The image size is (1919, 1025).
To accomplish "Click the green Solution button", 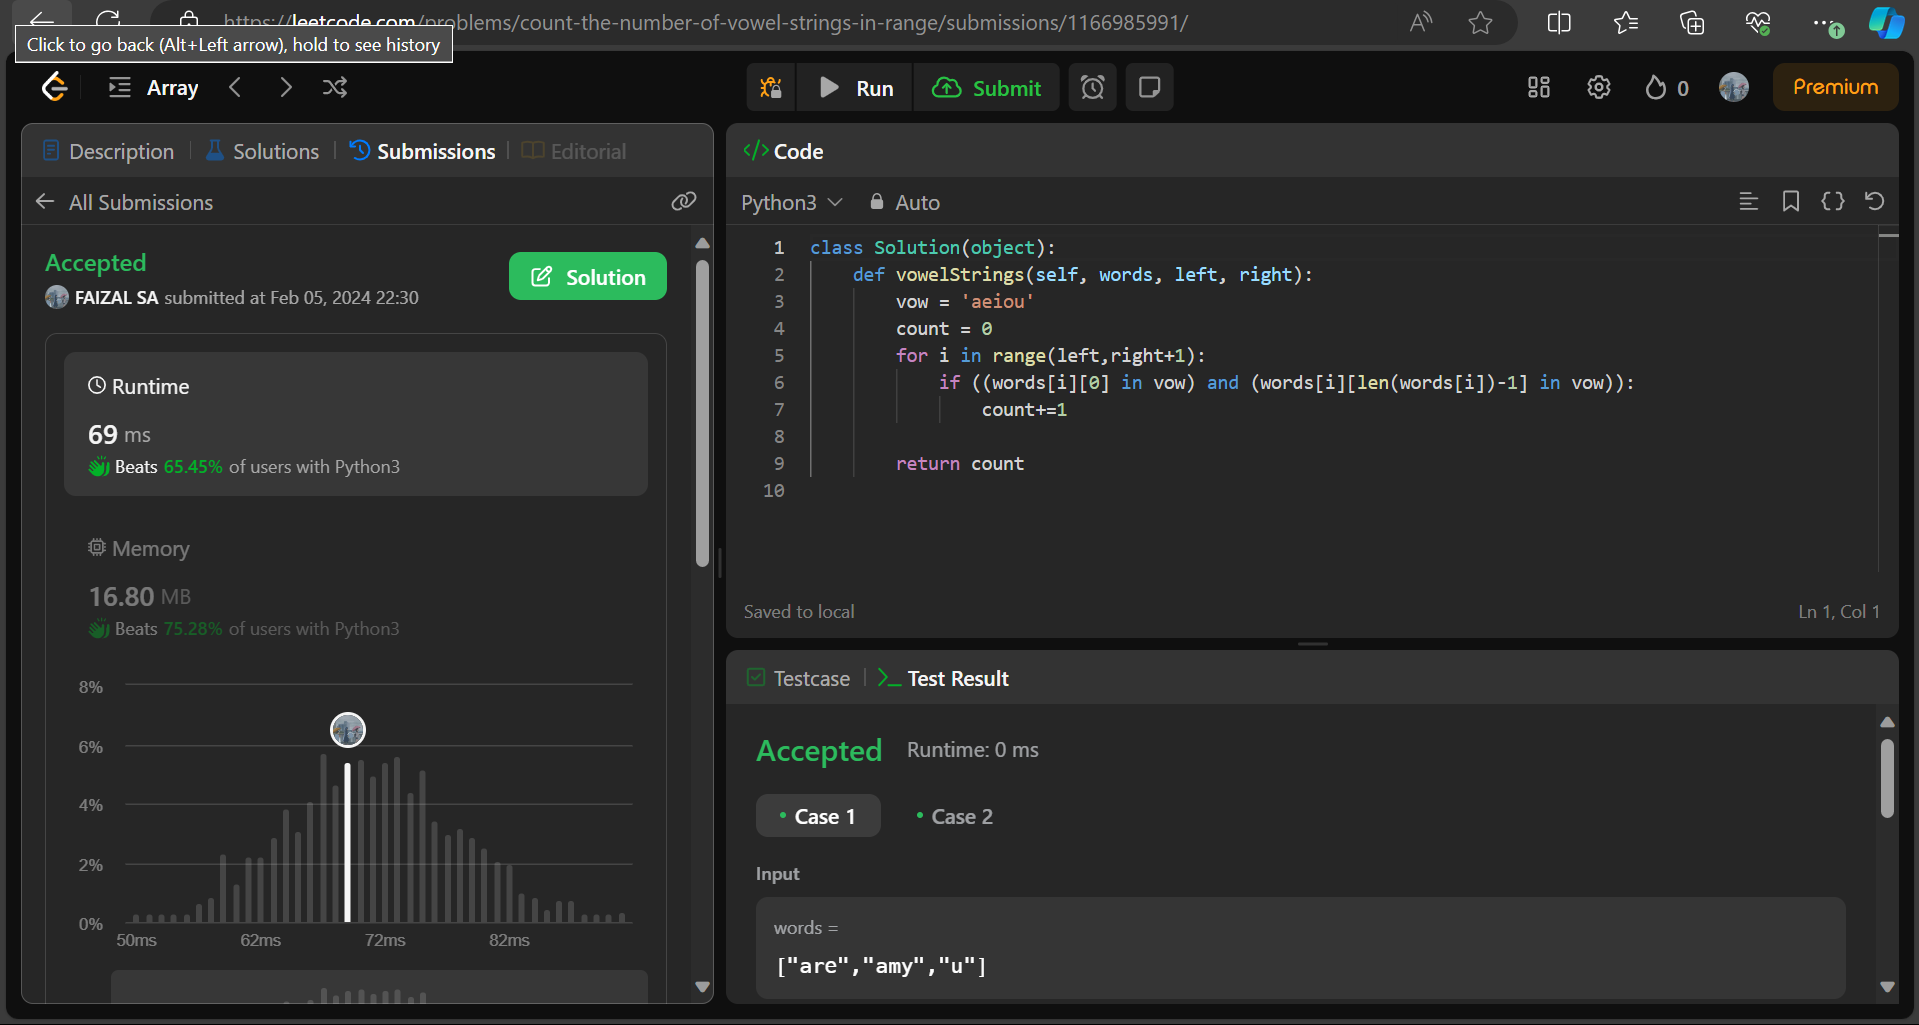I will pos(588,277).
